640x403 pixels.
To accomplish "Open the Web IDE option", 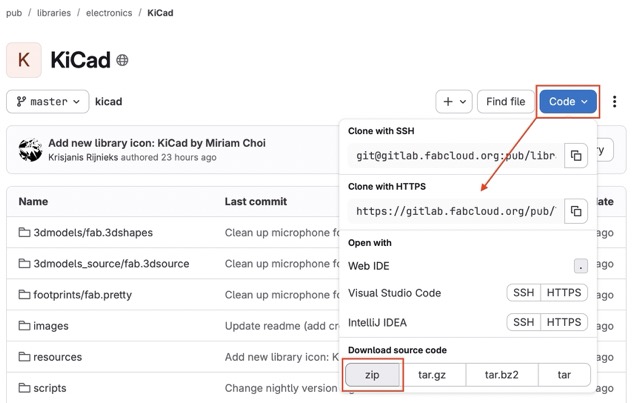I will (370, 265).
